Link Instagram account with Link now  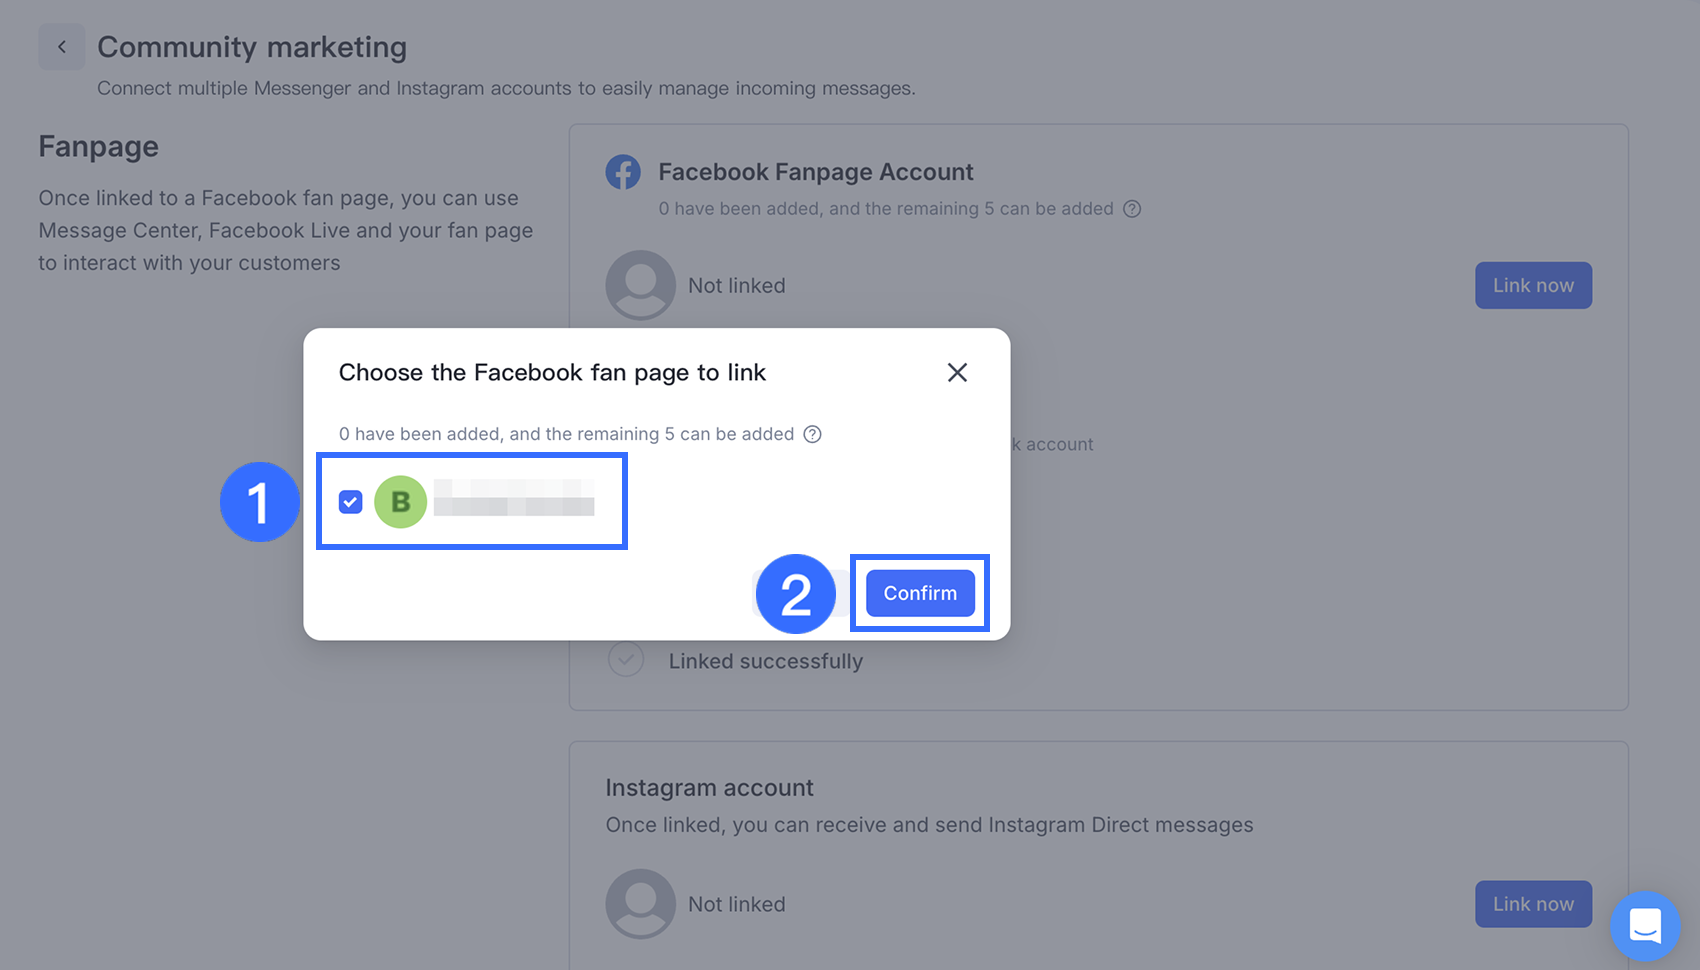point(1533,904)
